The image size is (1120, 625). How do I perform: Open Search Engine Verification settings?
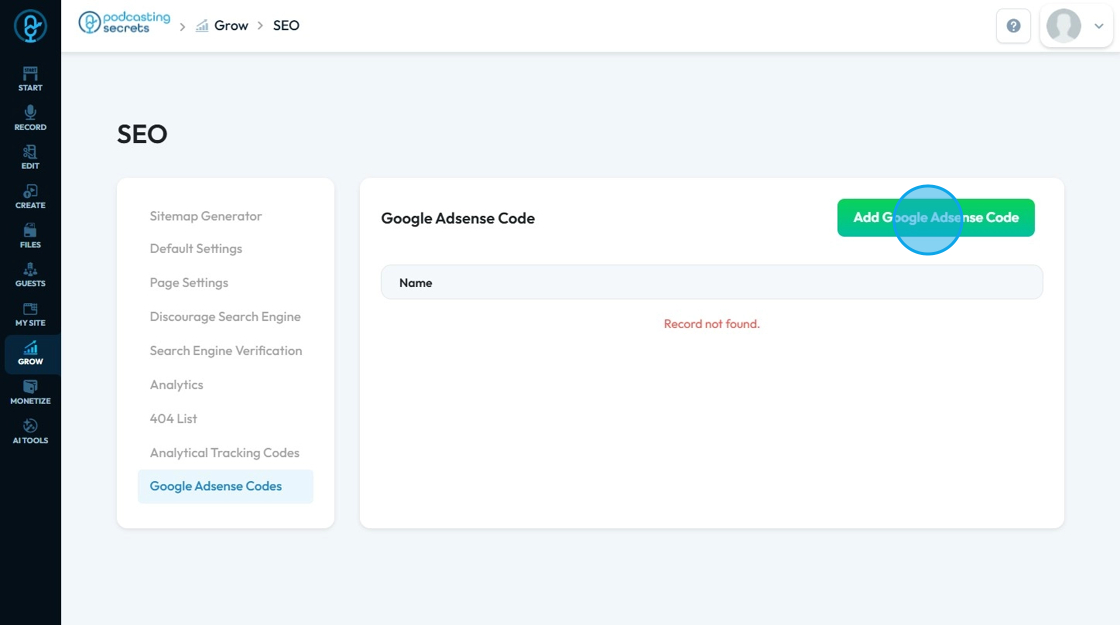[x=226, y=351]
